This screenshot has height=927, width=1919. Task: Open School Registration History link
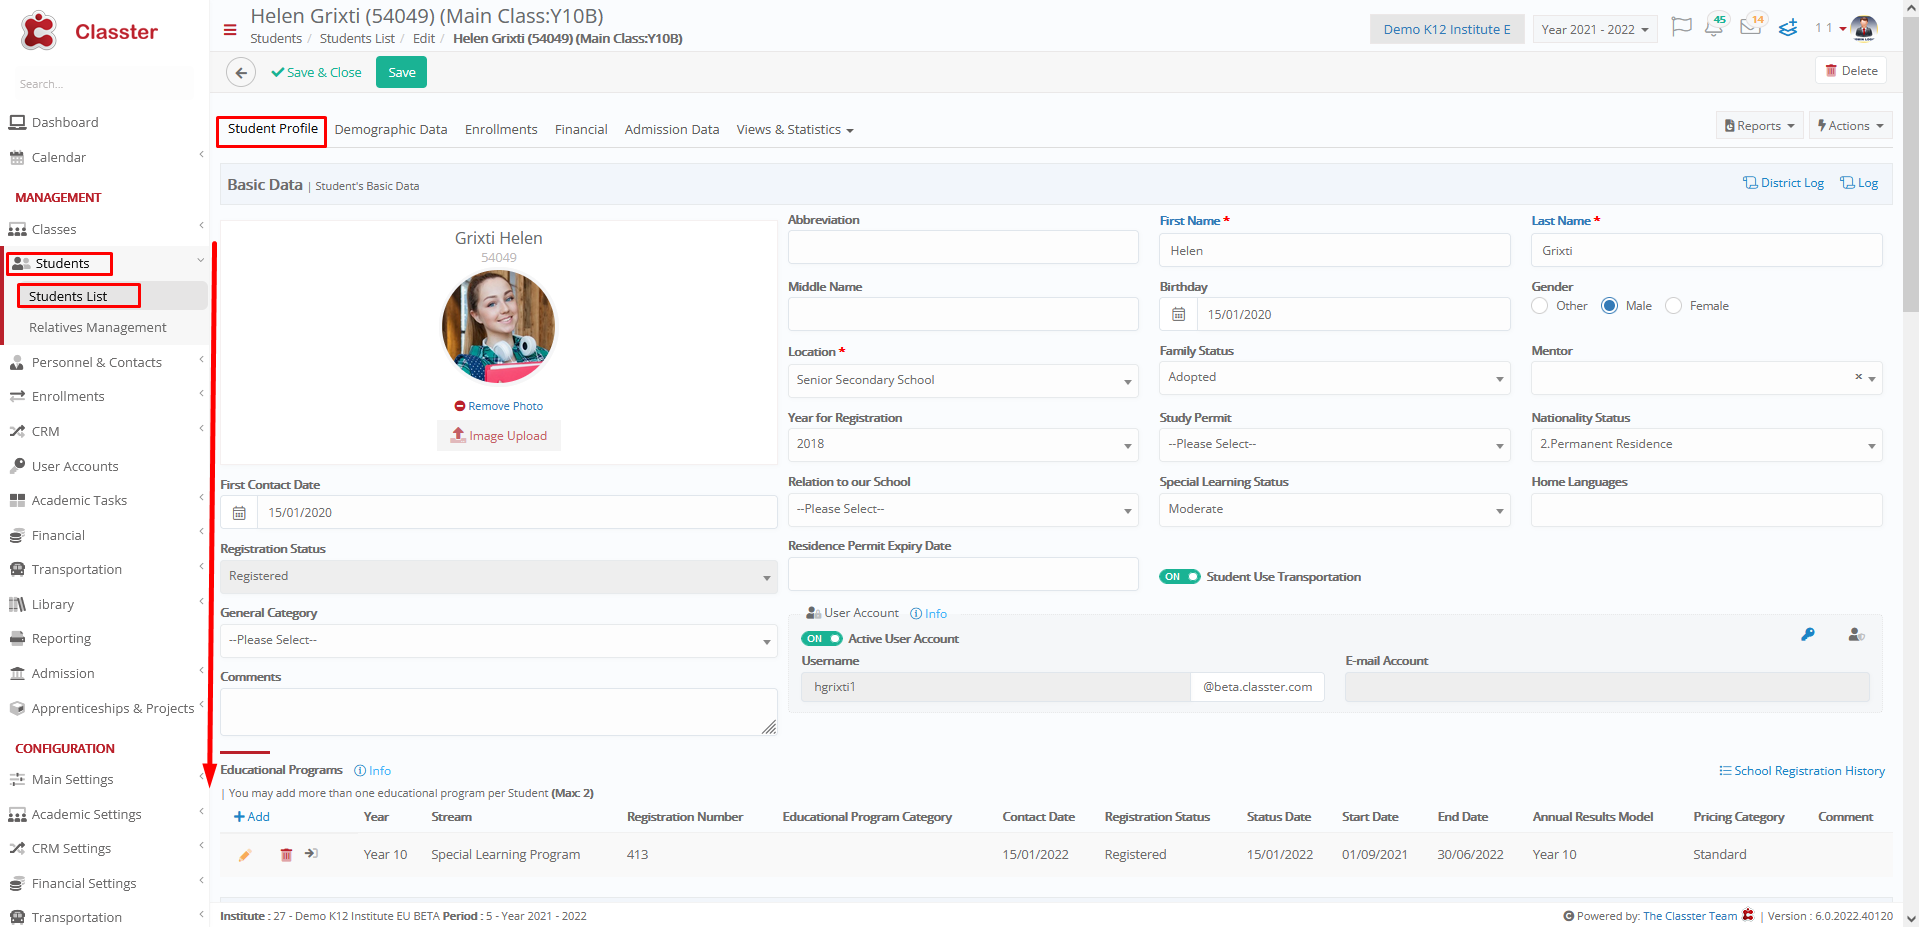1802,771
